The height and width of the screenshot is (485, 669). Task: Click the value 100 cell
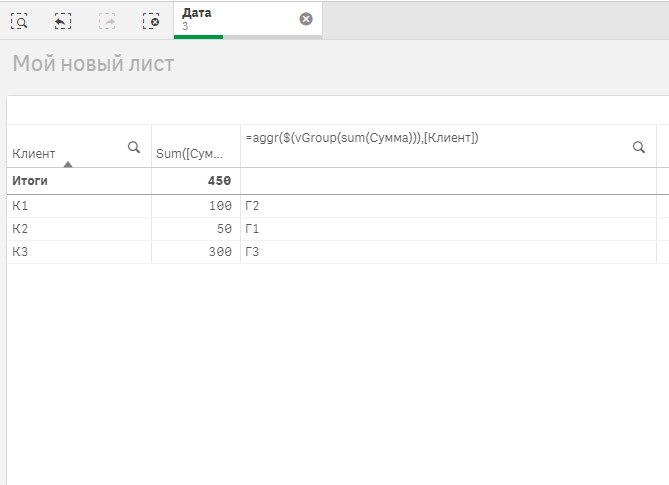coord(196,206)
